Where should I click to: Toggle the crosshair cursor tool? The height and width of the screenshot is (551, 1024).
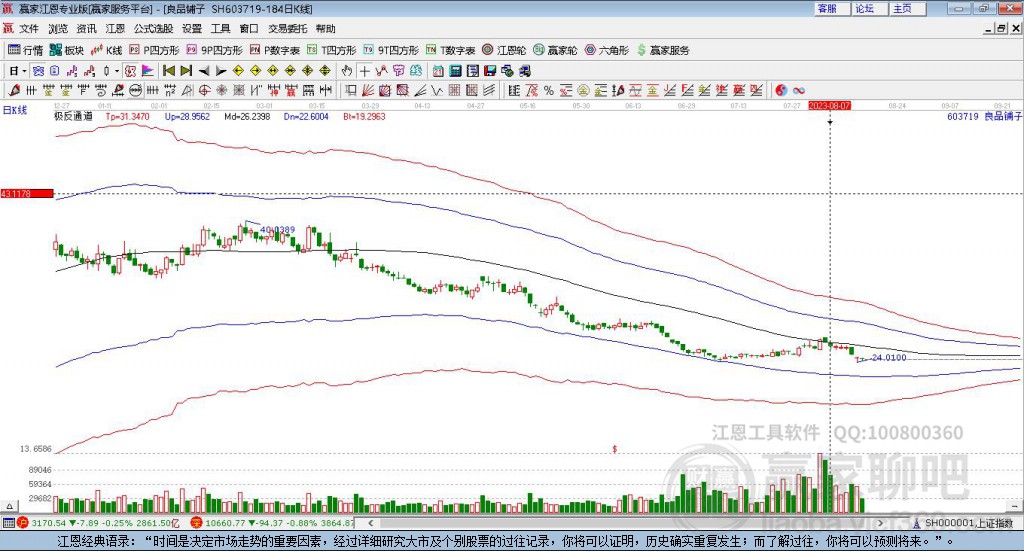pyautogui.click(x=365, y=71)
